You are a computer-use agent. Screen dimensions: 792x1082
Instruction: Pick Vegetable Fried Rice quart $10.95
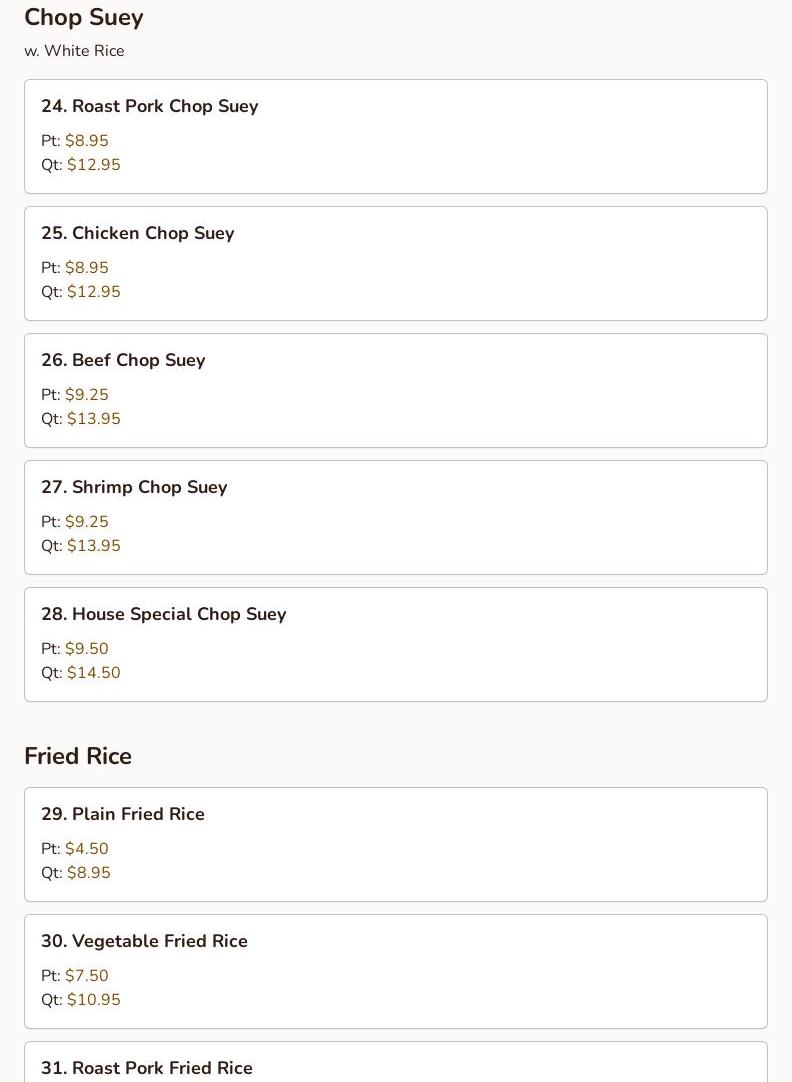point(94,999)
